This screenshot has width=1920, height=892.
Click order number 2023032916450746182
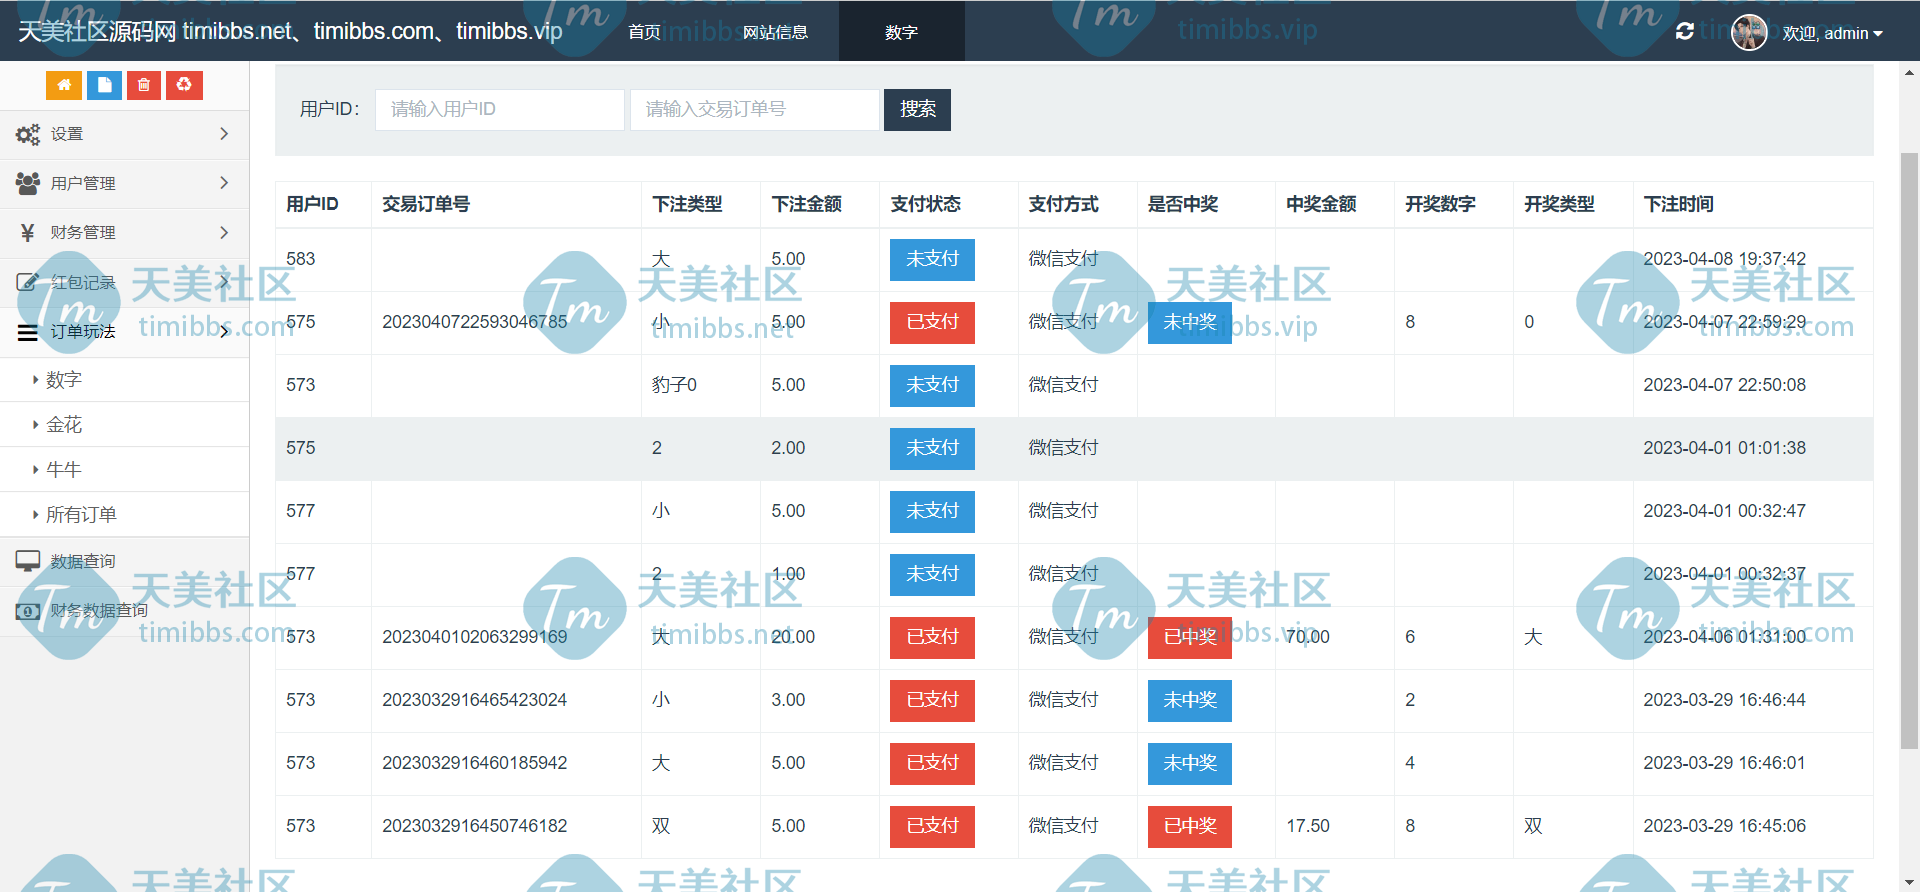474,826
